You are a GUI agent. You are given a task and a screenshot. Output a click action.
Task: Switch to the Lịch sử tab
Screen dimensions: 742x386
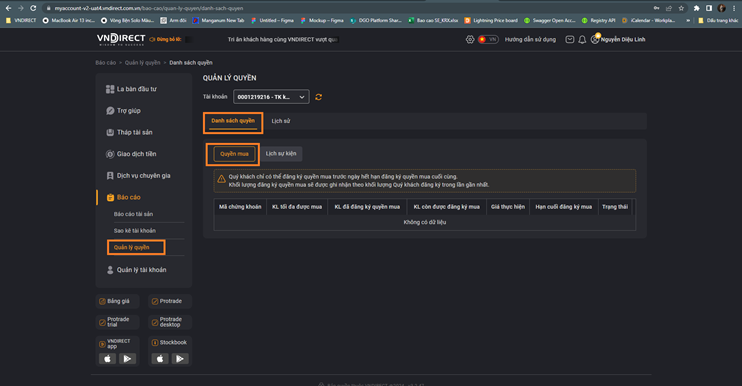click(281, 121)
